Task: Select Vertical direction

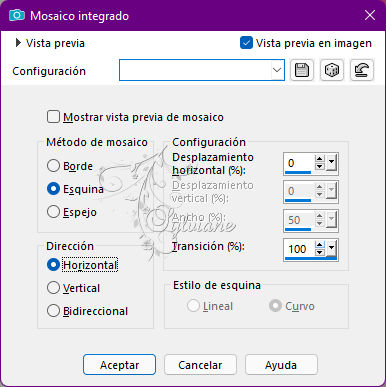Action: [53, 288]
